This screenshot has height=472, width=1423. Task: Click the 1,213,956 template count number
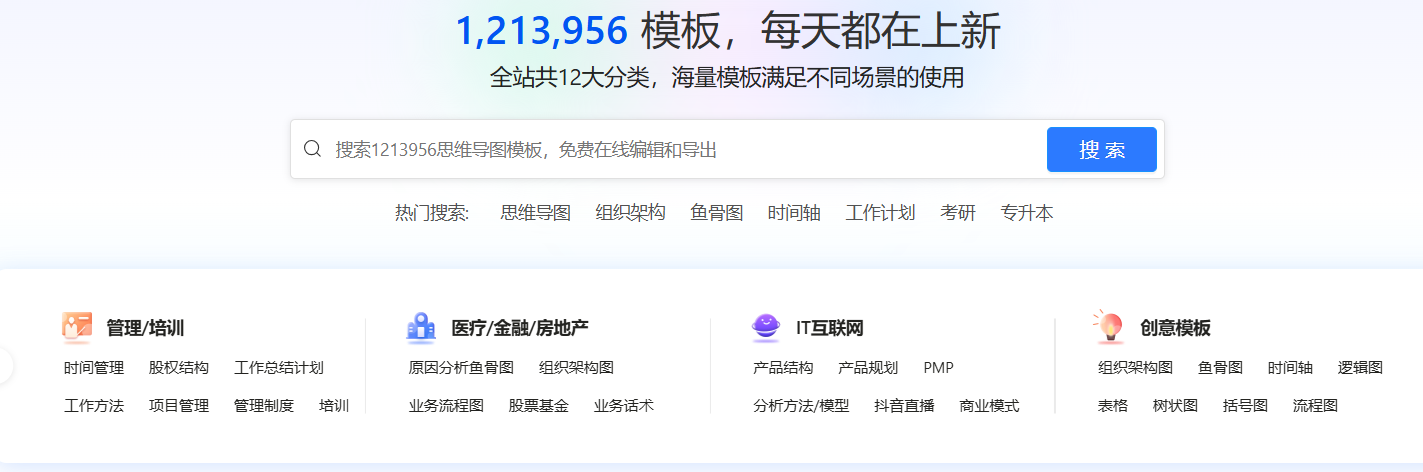[541, 32]
